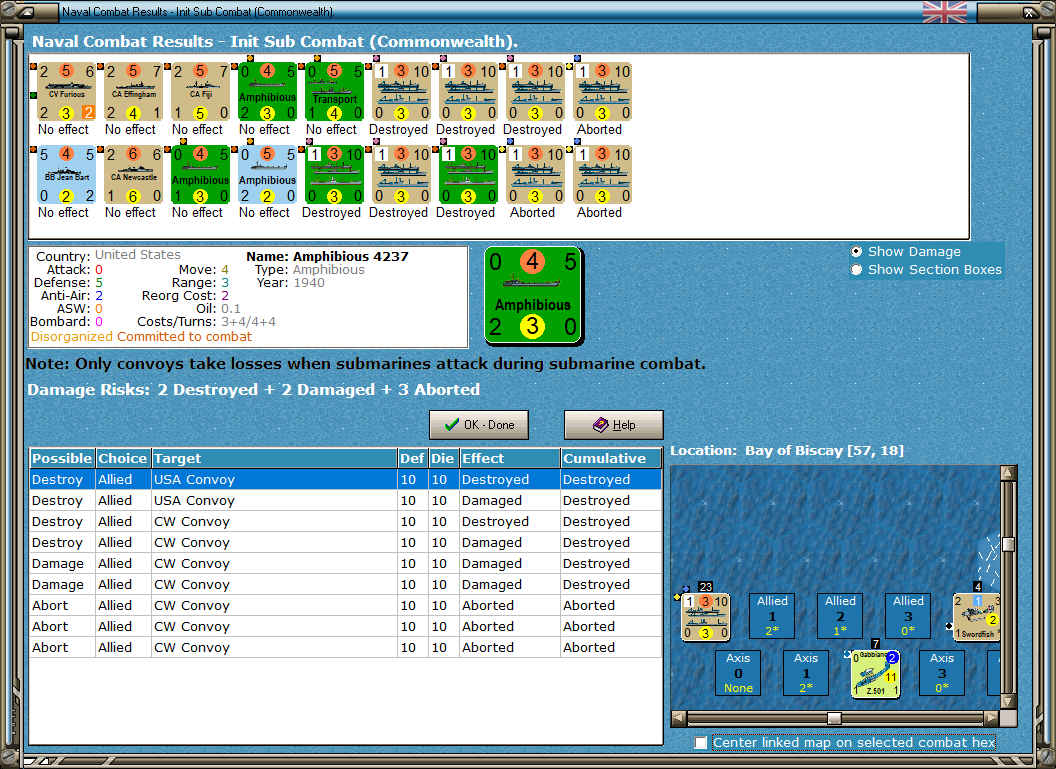
Task: Close the Naval Combat Results window
Action: 1030,11
